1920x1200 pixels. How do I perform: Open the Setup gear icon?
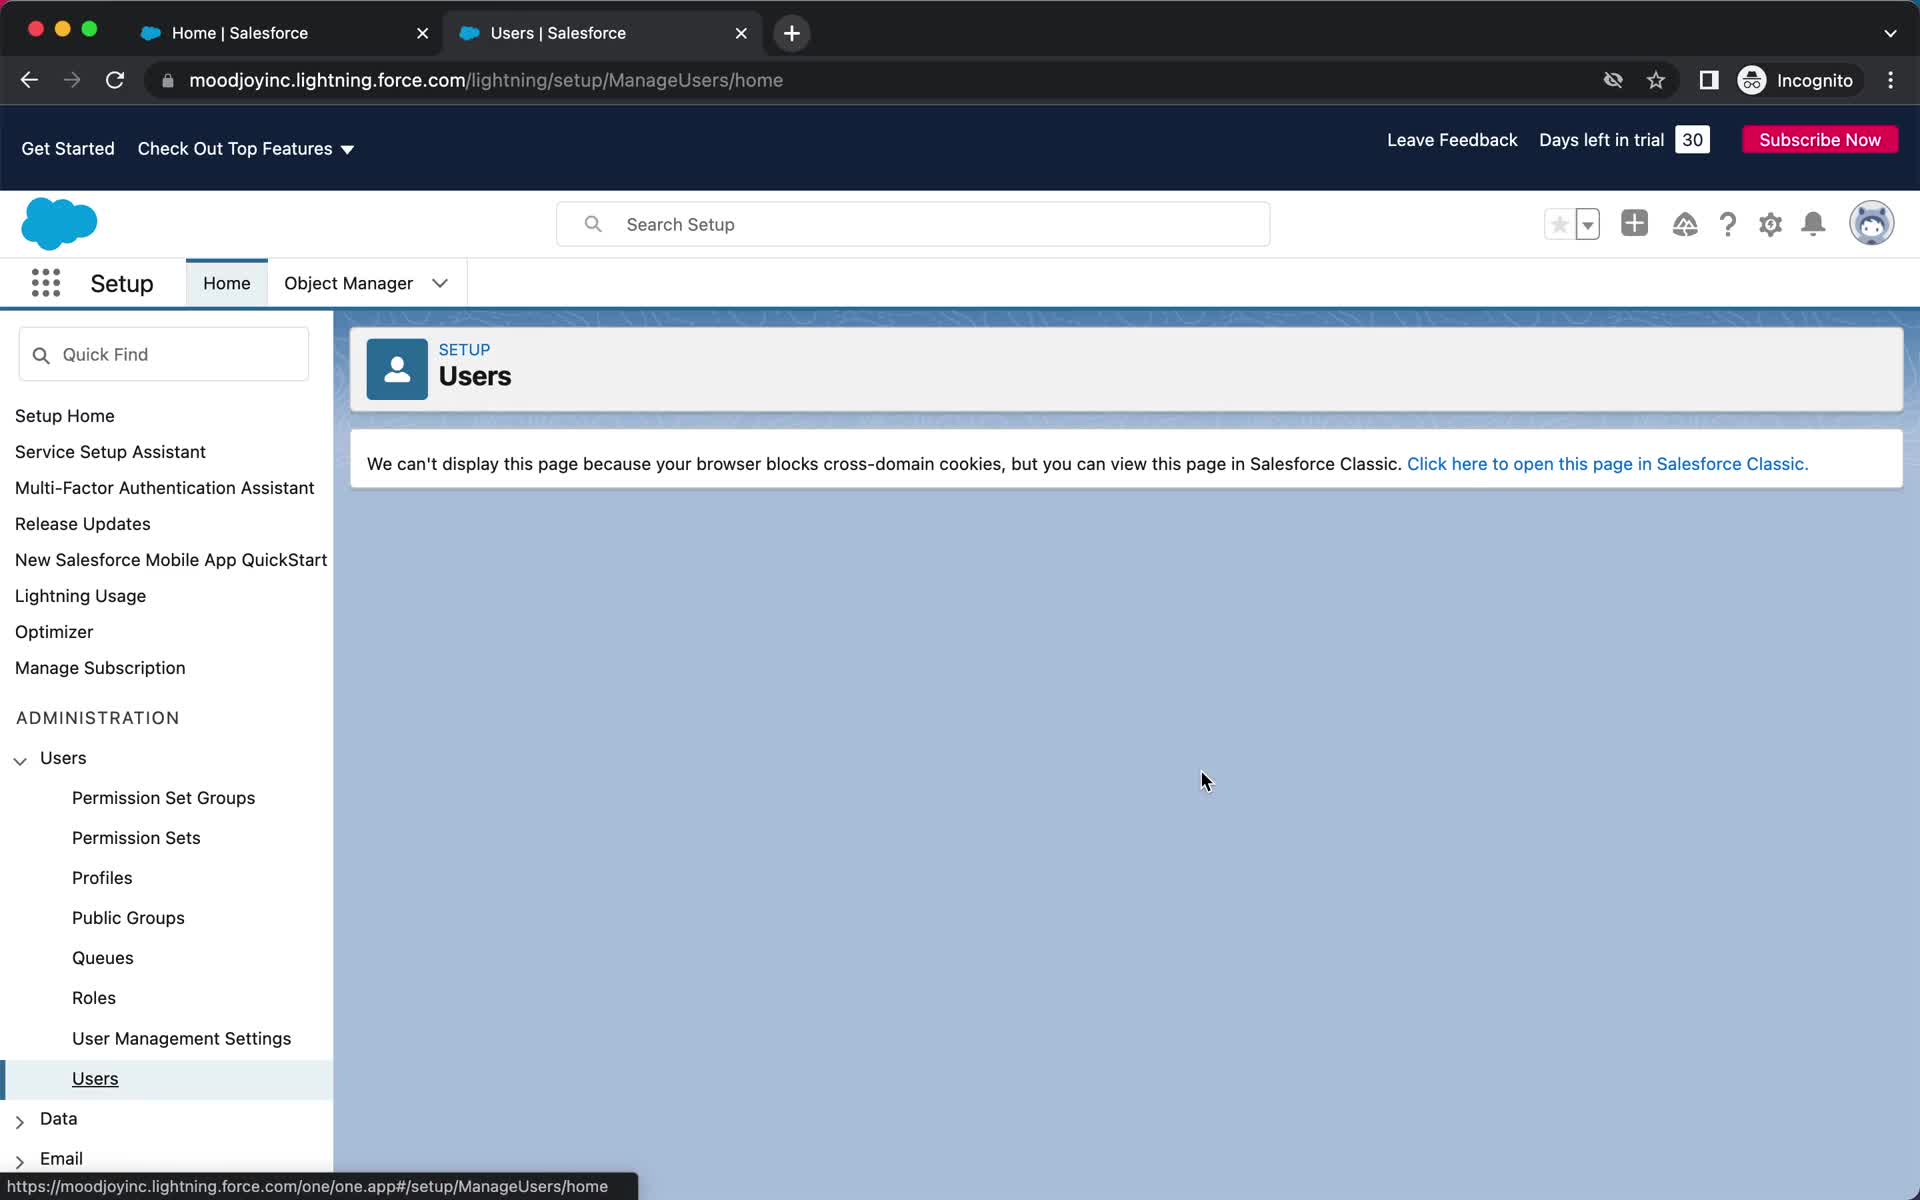point(1771,224)
